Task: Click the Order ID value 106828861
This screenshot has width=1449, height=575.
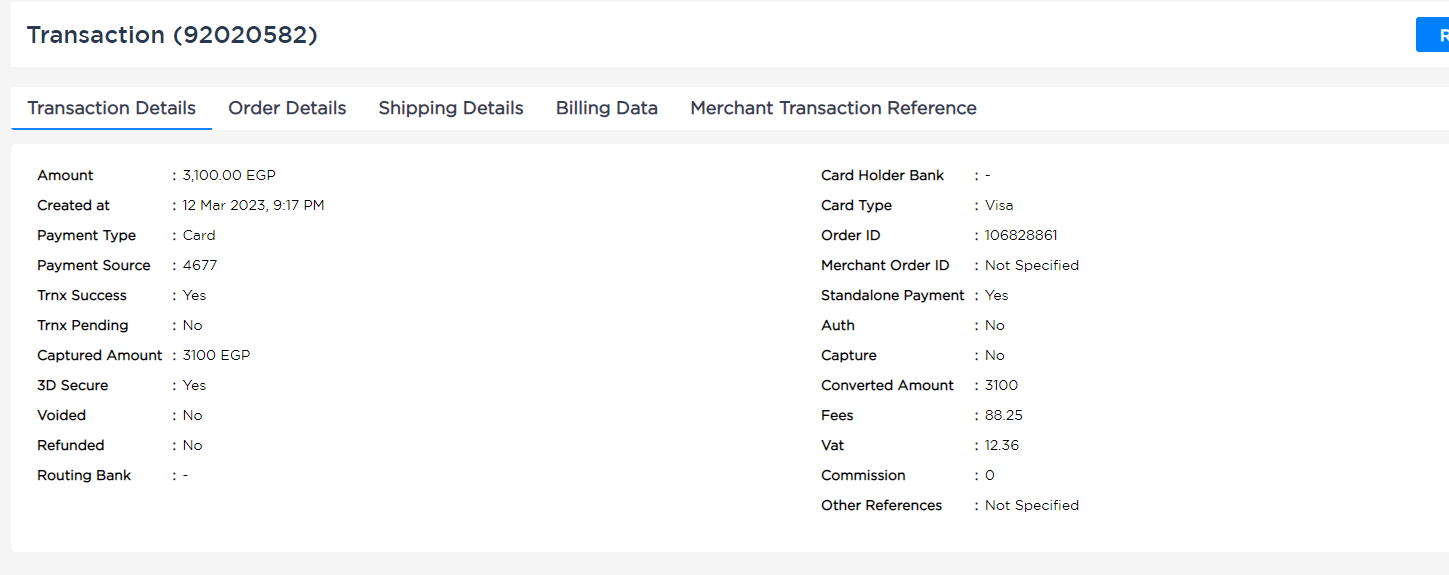Action: 1021,235
